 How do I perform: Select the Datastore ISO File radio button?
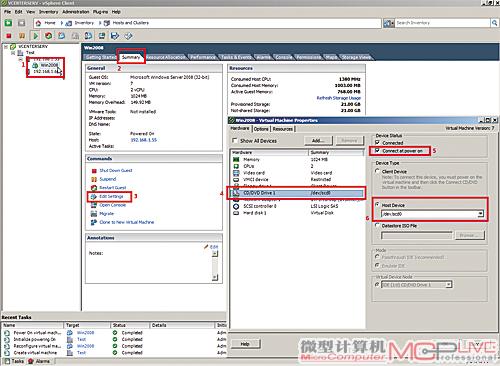(x=377, y=225)
